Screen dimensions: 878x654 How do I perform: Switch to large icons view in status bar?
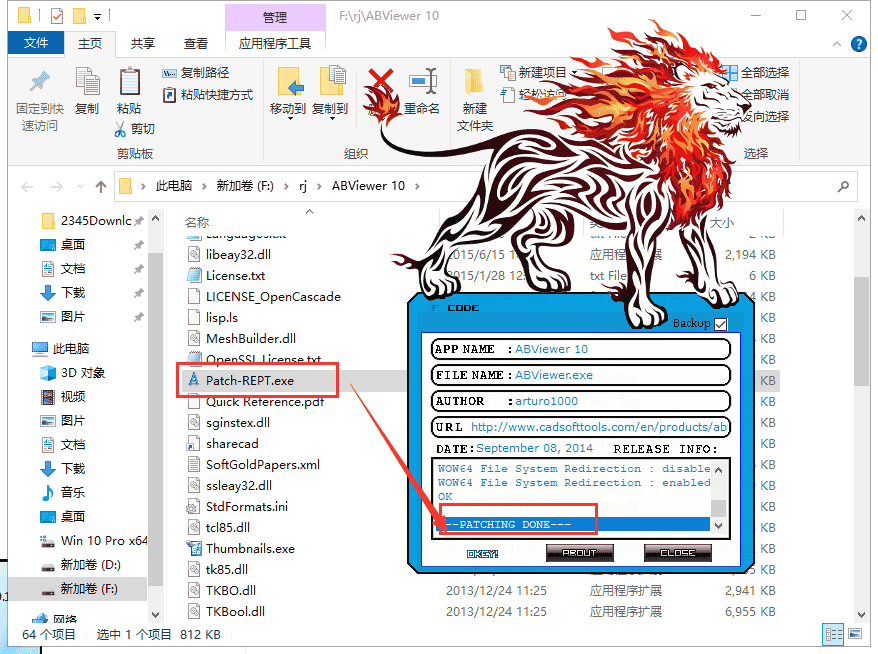855,634
